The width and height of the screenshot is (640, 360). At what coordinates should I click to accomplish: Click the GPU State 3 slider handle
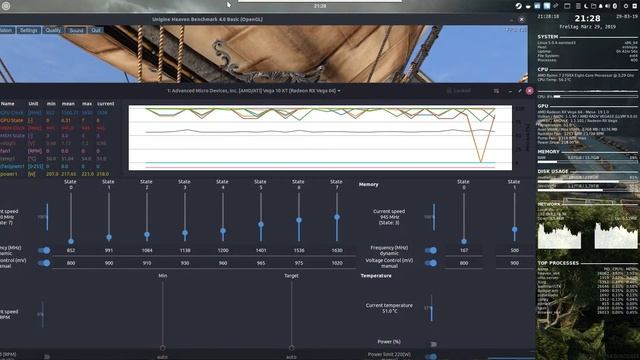tap(185, 233)
